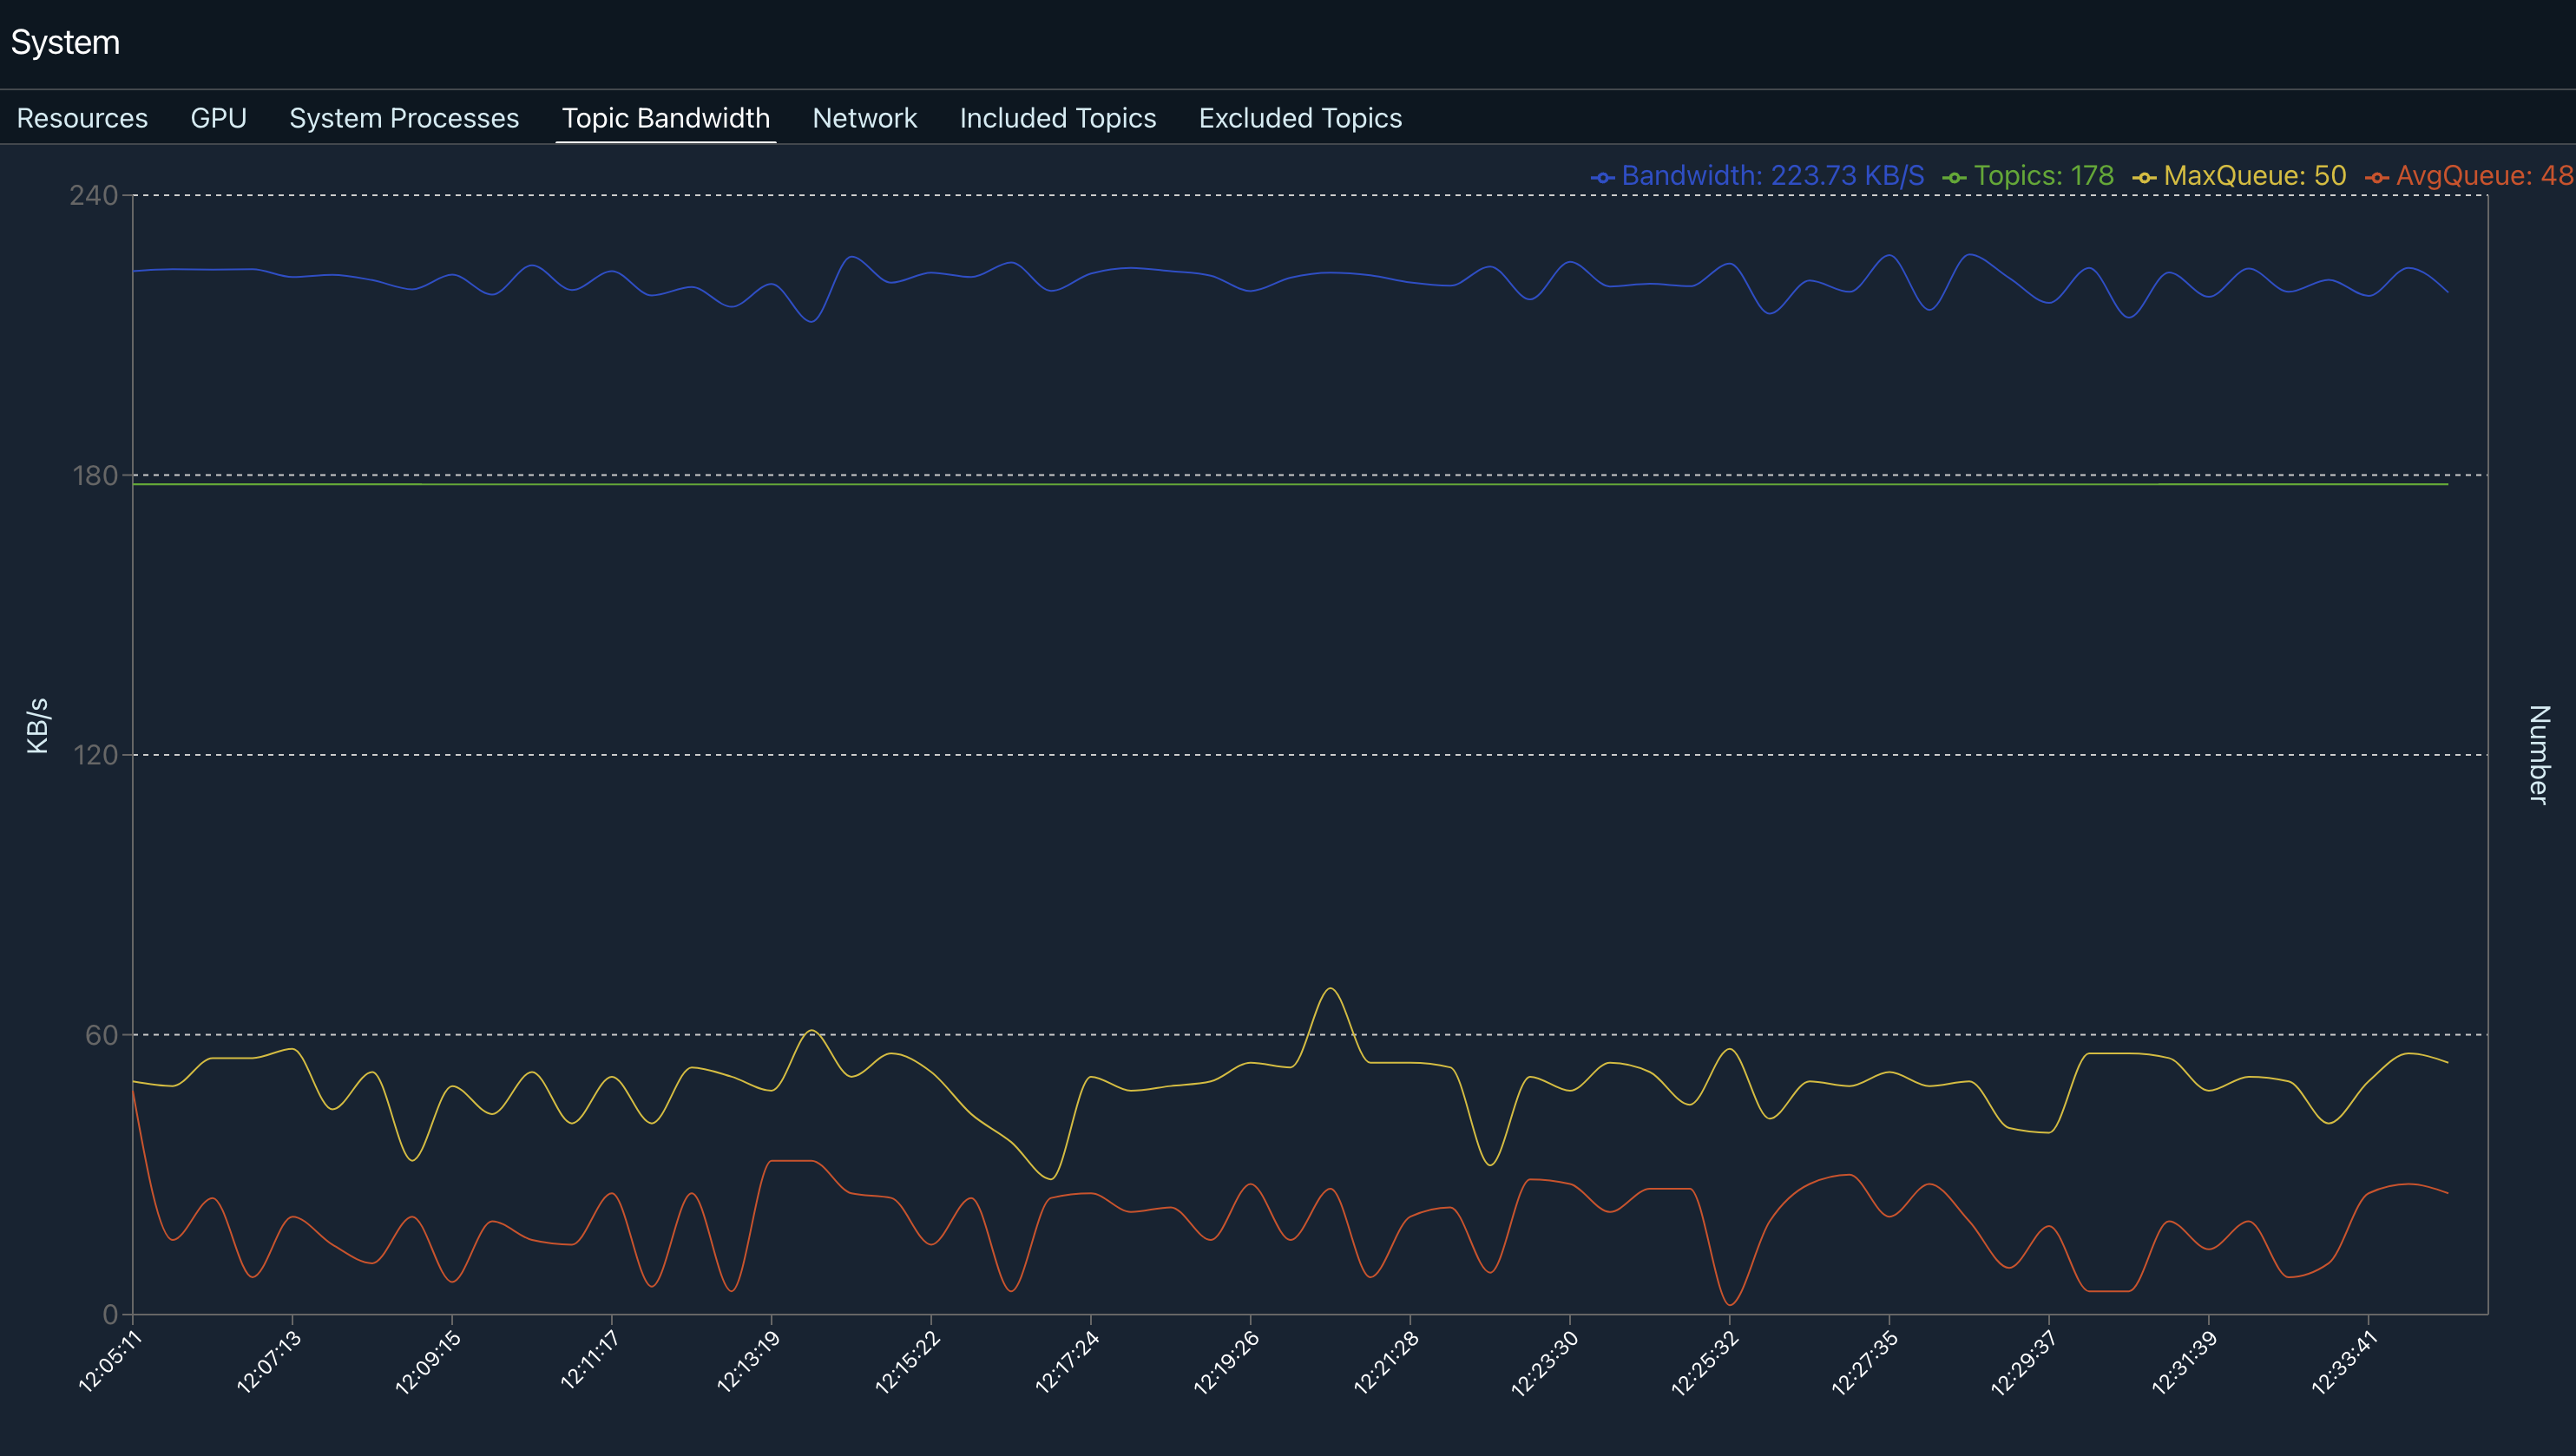Toggle the Bandwidth legend series marker

pyautogui.click(x=1602, y=178)
